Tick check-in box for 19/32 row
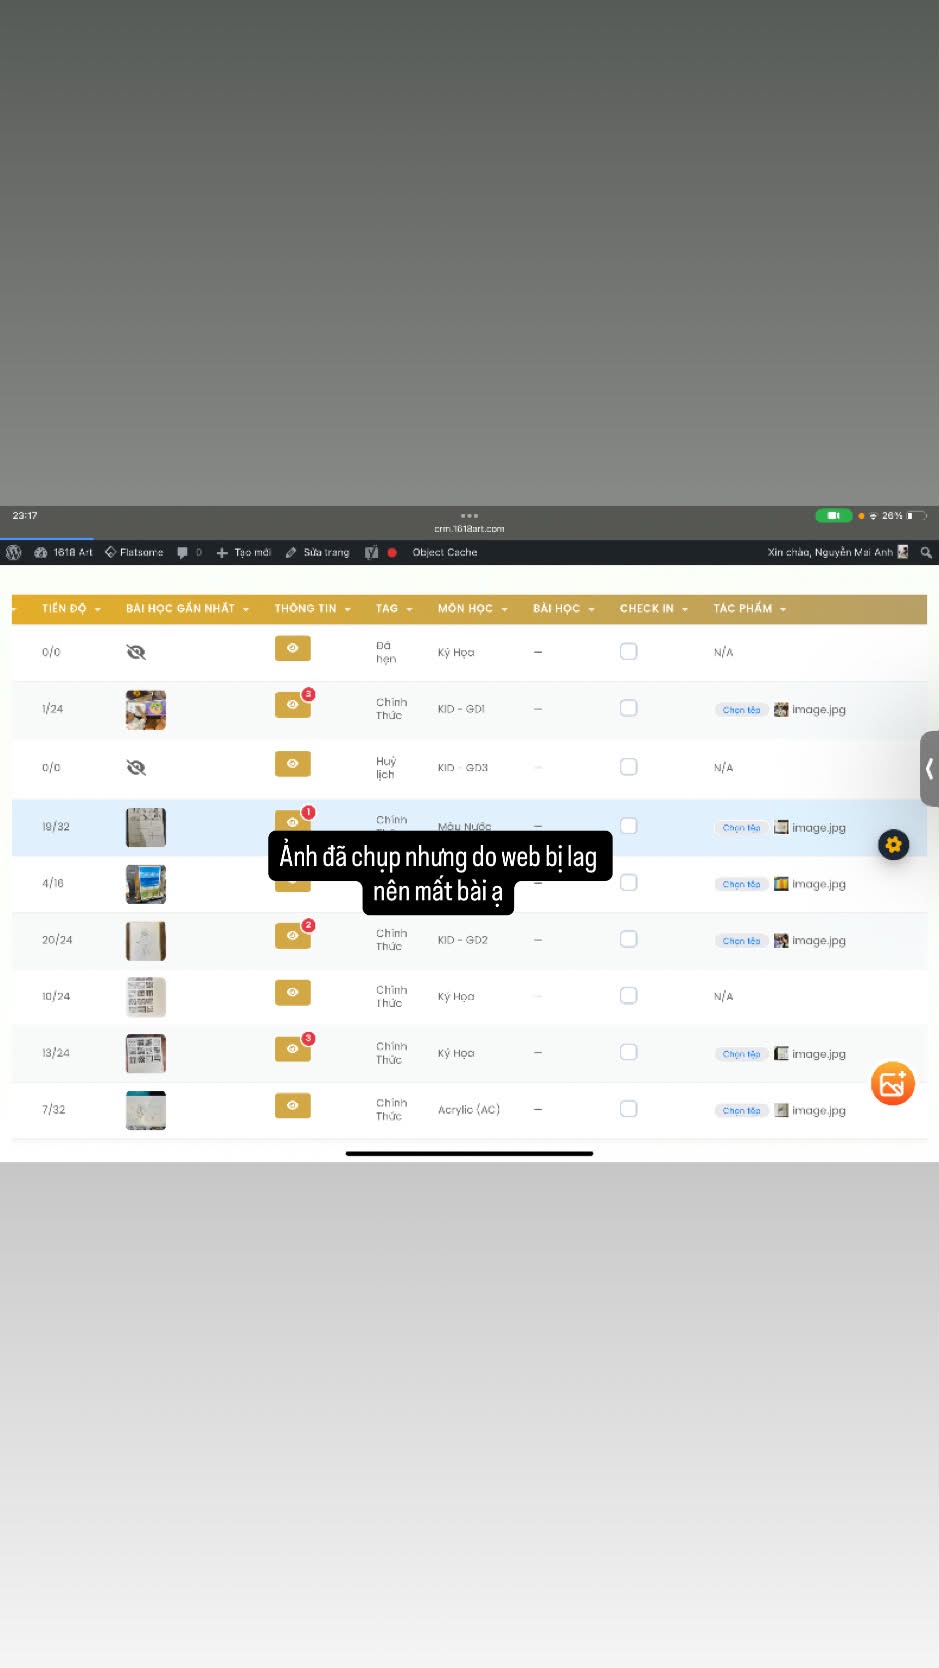This screenshot has width=939, height=1668. coord(628,826)
